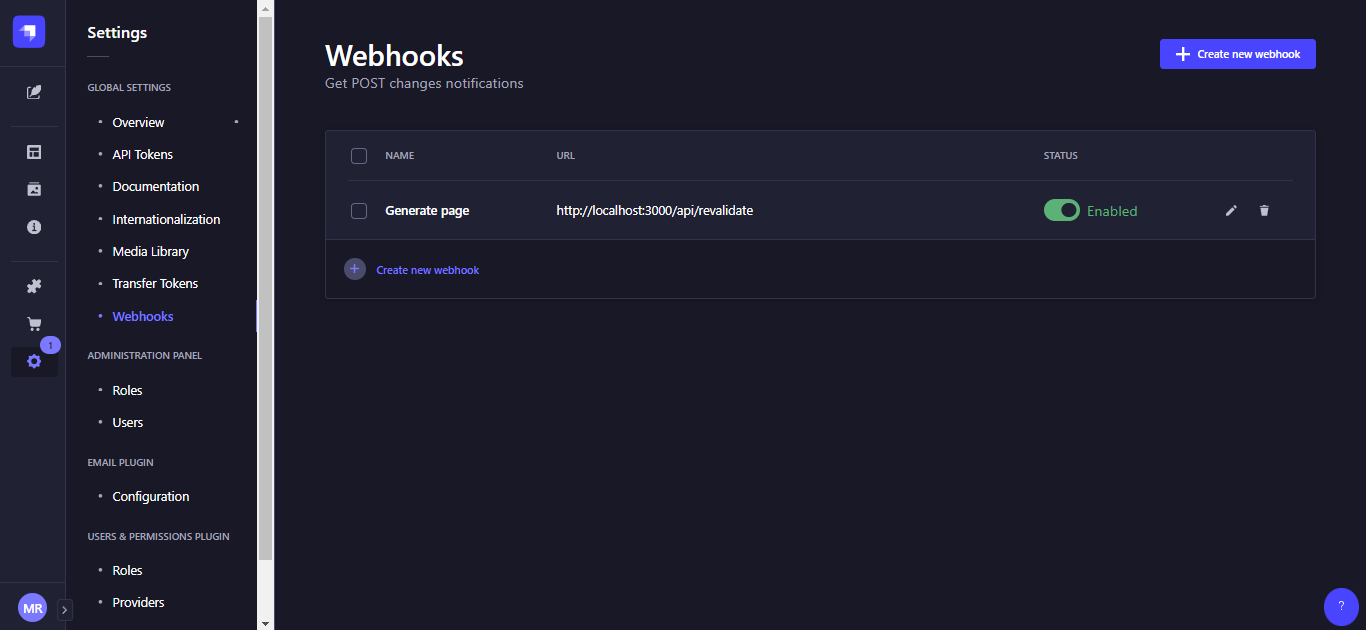Open the help menu question mark button
The image size is (1366, 630).
(1340, 606)
